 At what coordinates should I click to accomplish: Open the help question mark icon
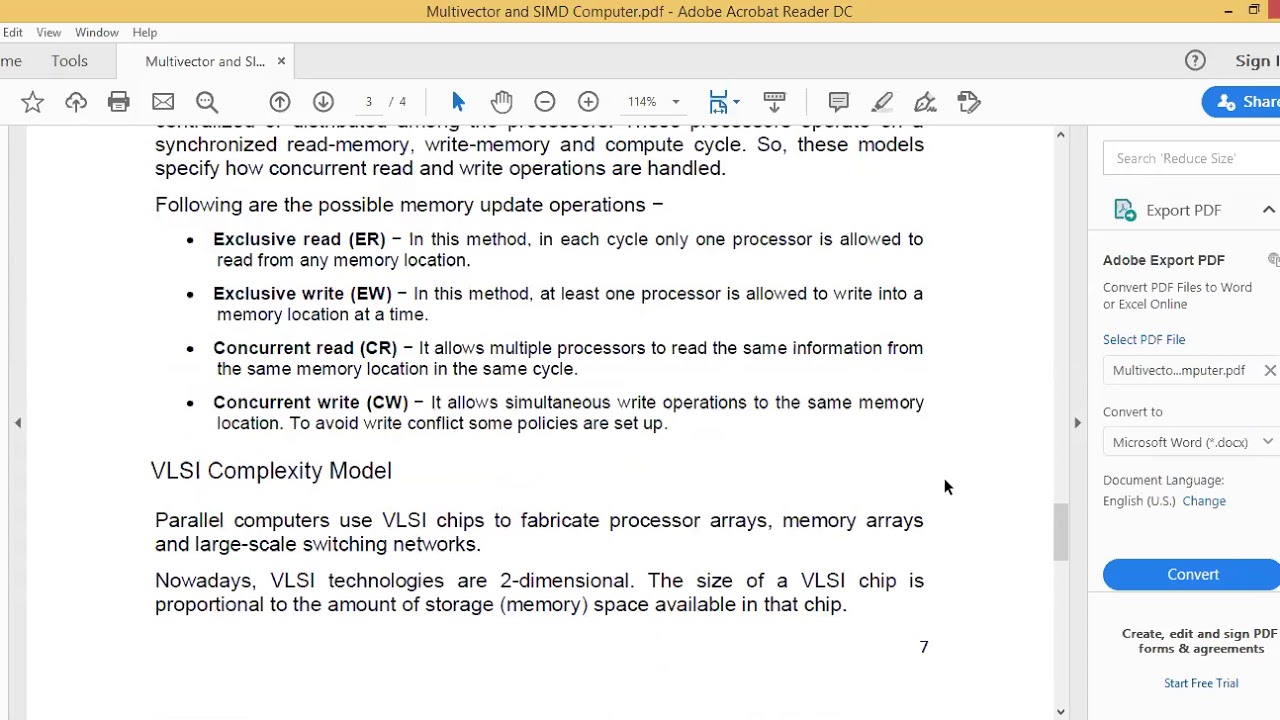[x=1195, y=61]
